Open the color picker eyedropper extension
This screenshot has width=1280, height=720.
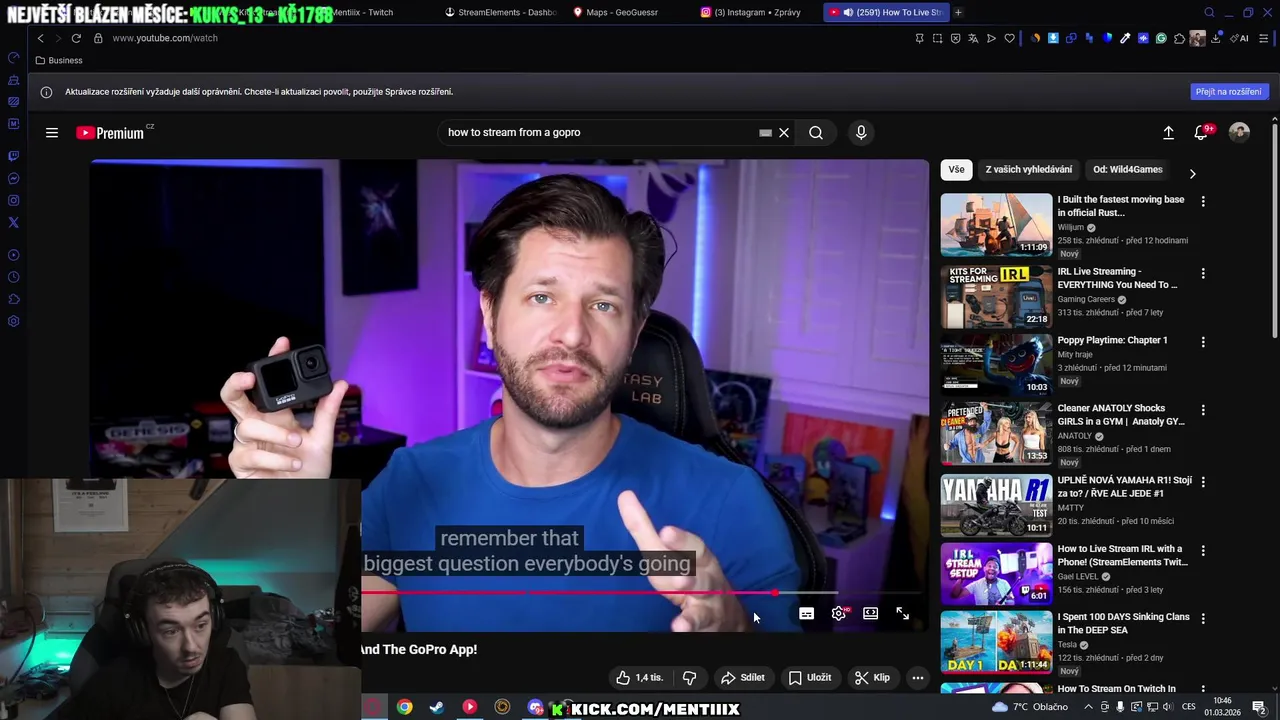(1125, 38)
